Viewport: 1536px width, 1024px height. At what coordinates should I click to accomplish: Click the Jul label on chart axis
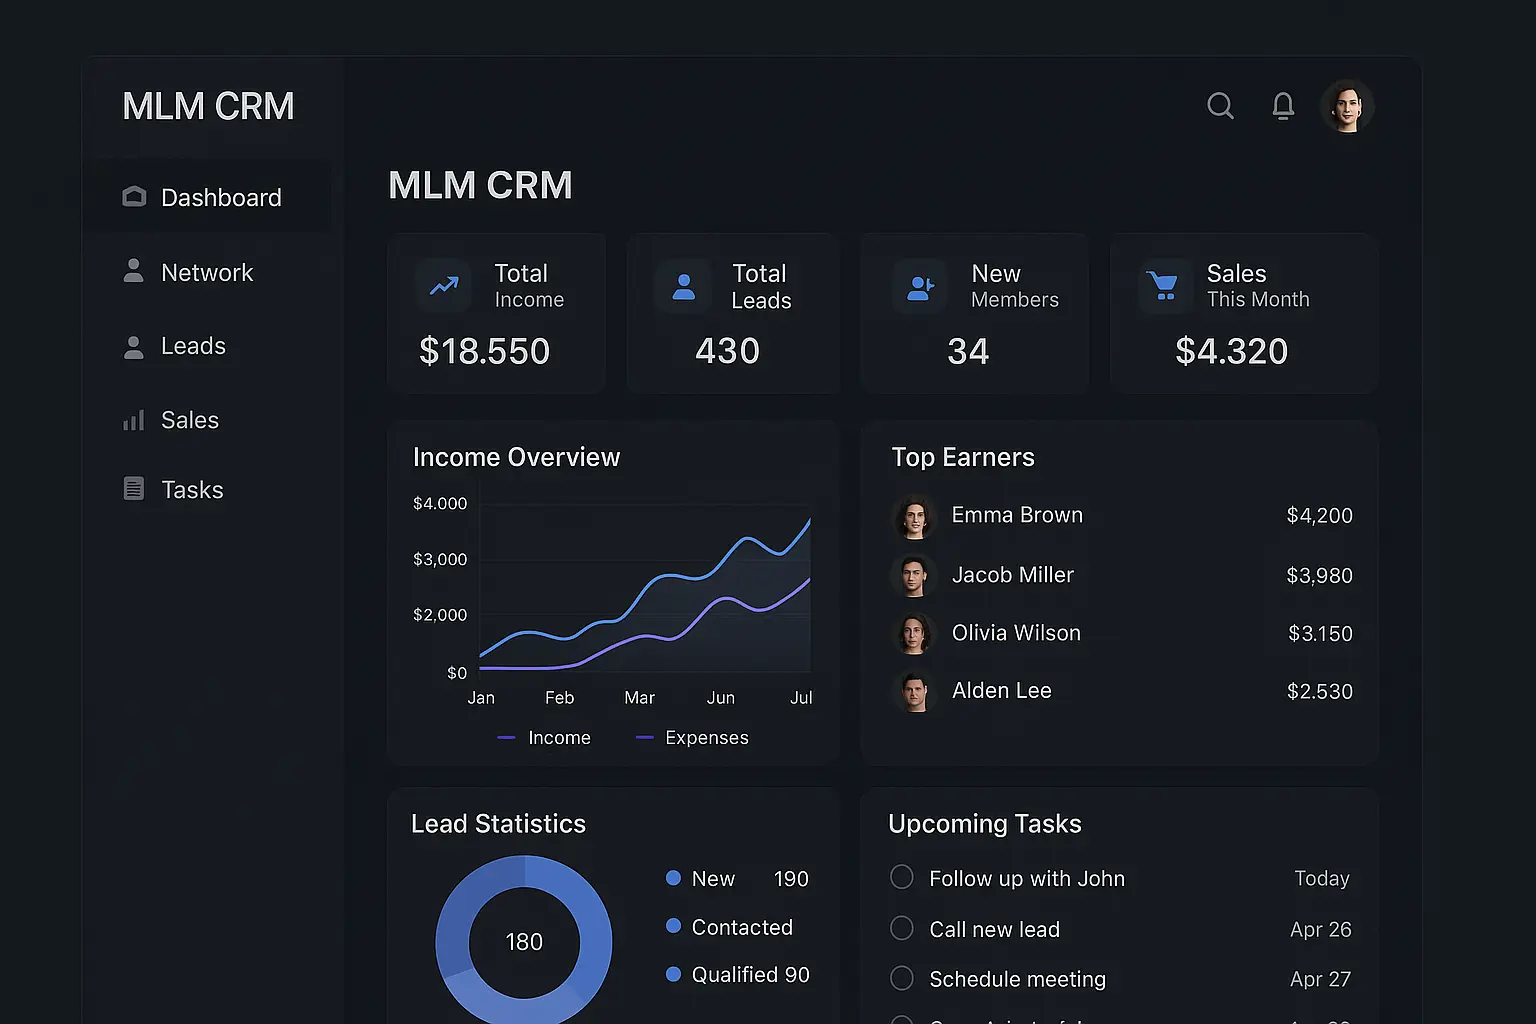(x=801, y=698)
